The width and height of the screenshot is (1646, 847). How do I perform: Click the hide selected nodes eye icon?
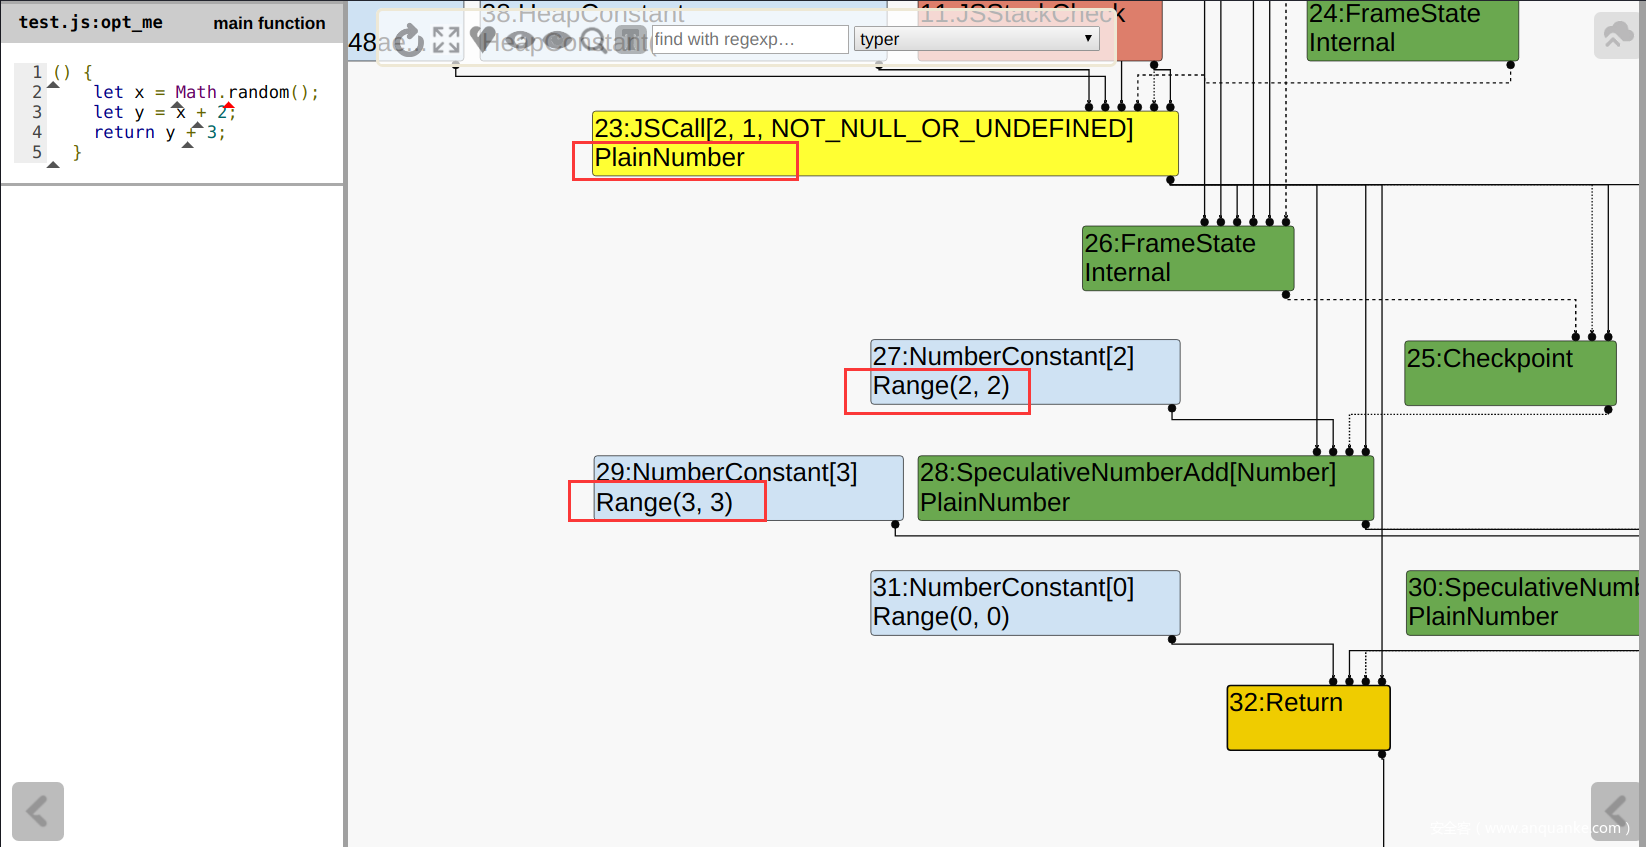point(557,40)
